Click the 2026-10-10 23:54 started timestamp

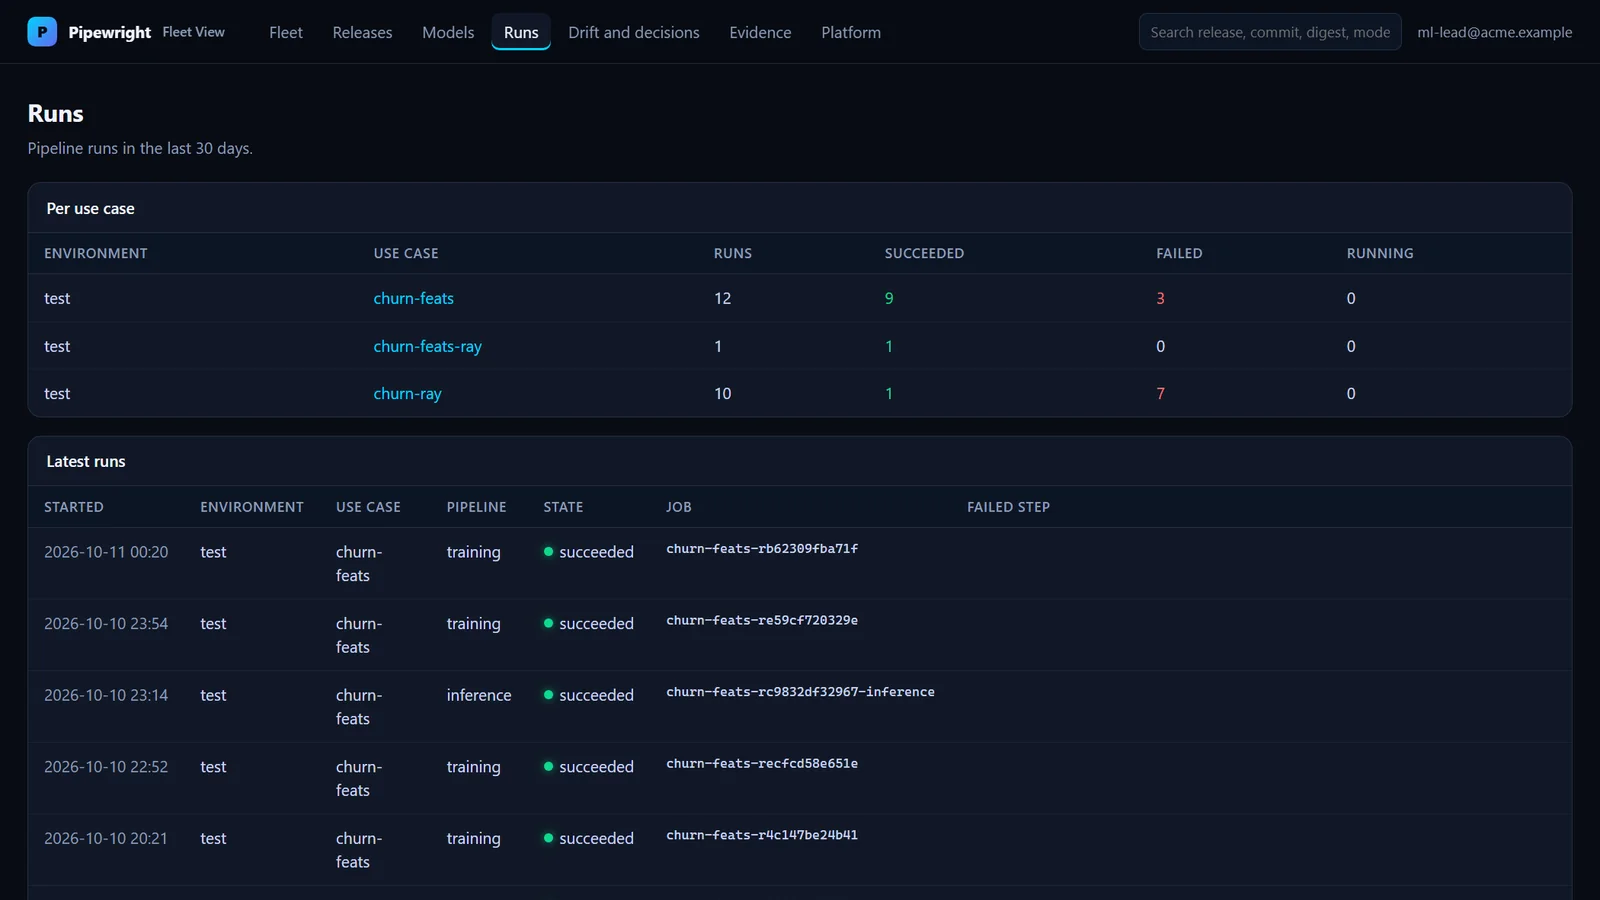106,623
